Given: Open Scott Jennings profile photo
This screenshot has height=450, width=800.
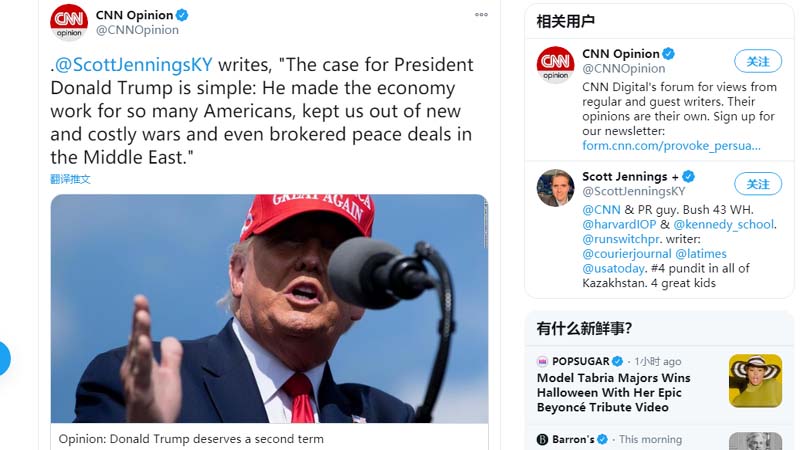Looking at the screenshot, I should [x=556, y=188].
